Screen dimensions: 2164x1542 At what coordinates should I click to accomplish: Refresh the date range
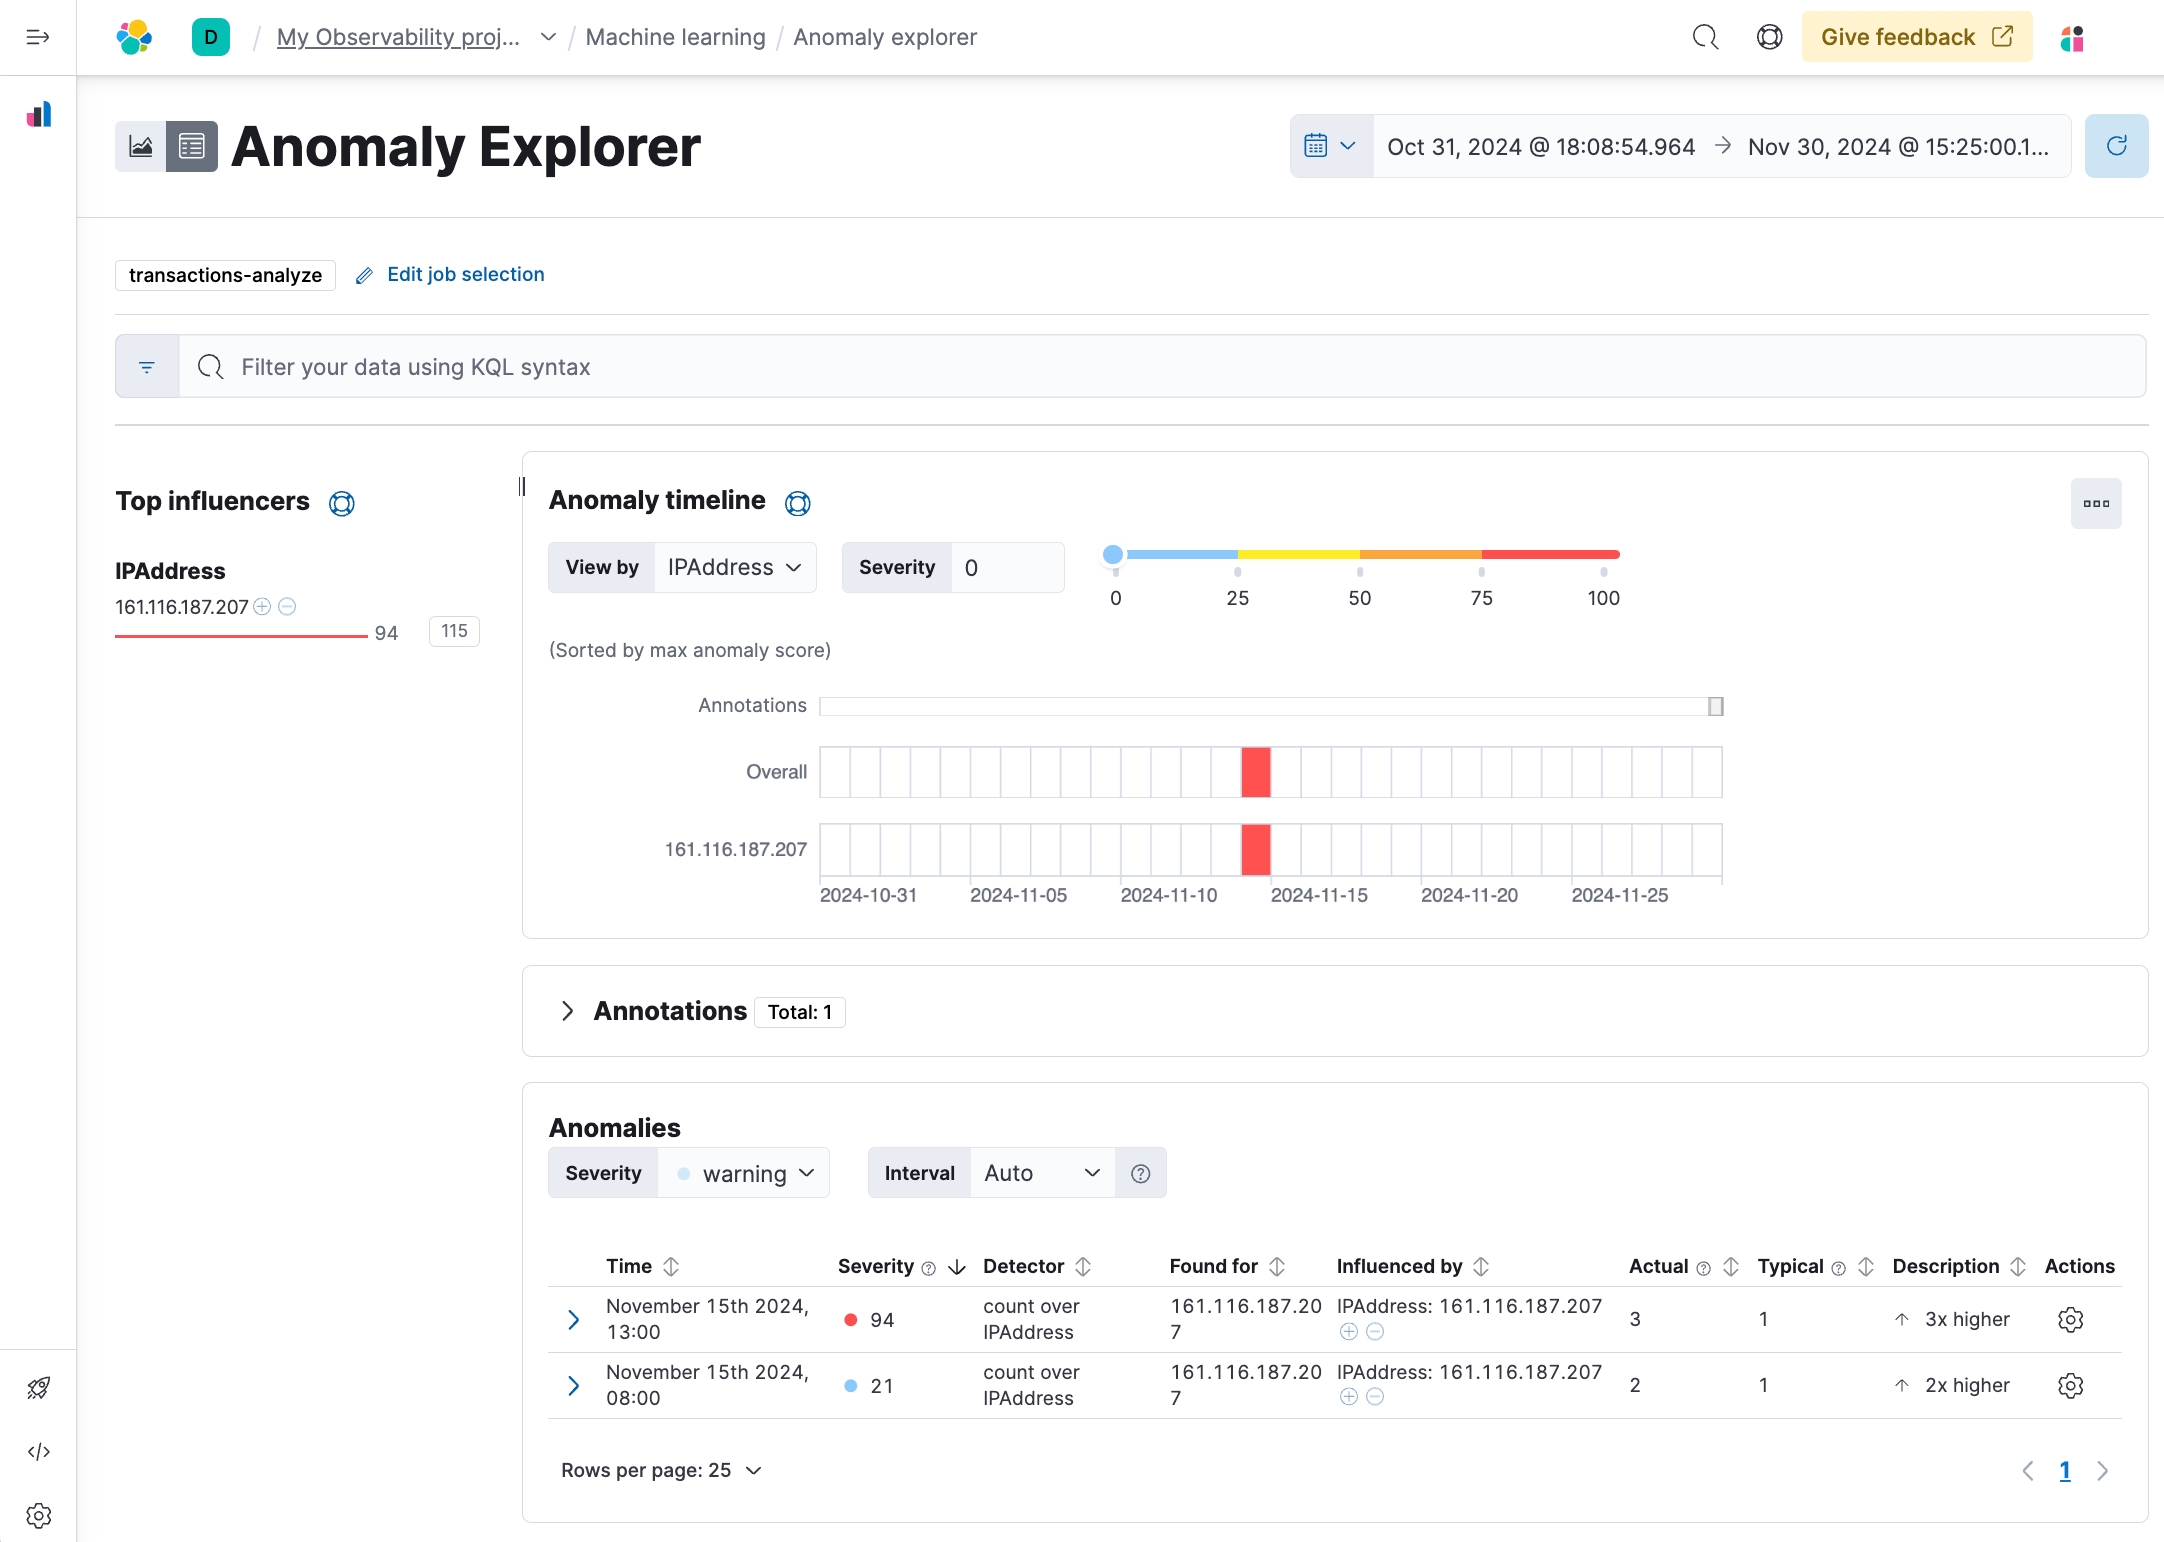coord(2116,146)
